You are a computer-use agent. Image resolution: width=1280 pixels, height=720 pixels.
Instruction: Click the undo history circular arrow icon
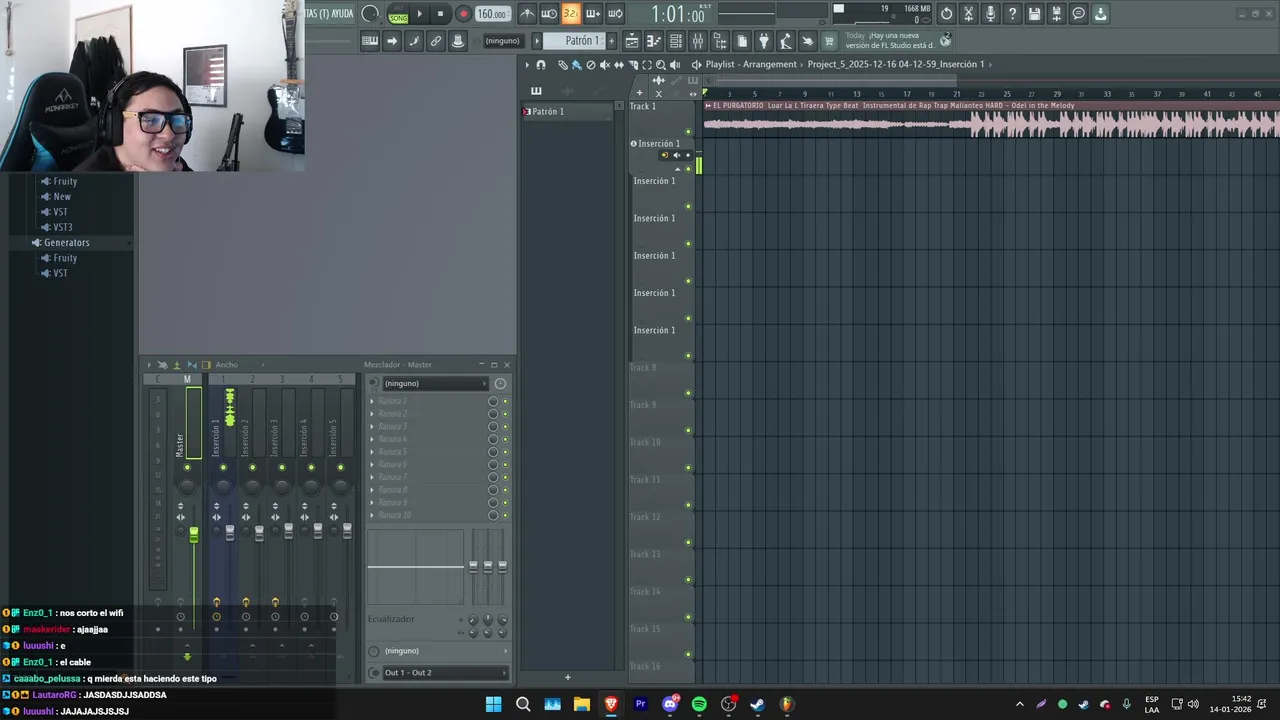pos(946,14)
